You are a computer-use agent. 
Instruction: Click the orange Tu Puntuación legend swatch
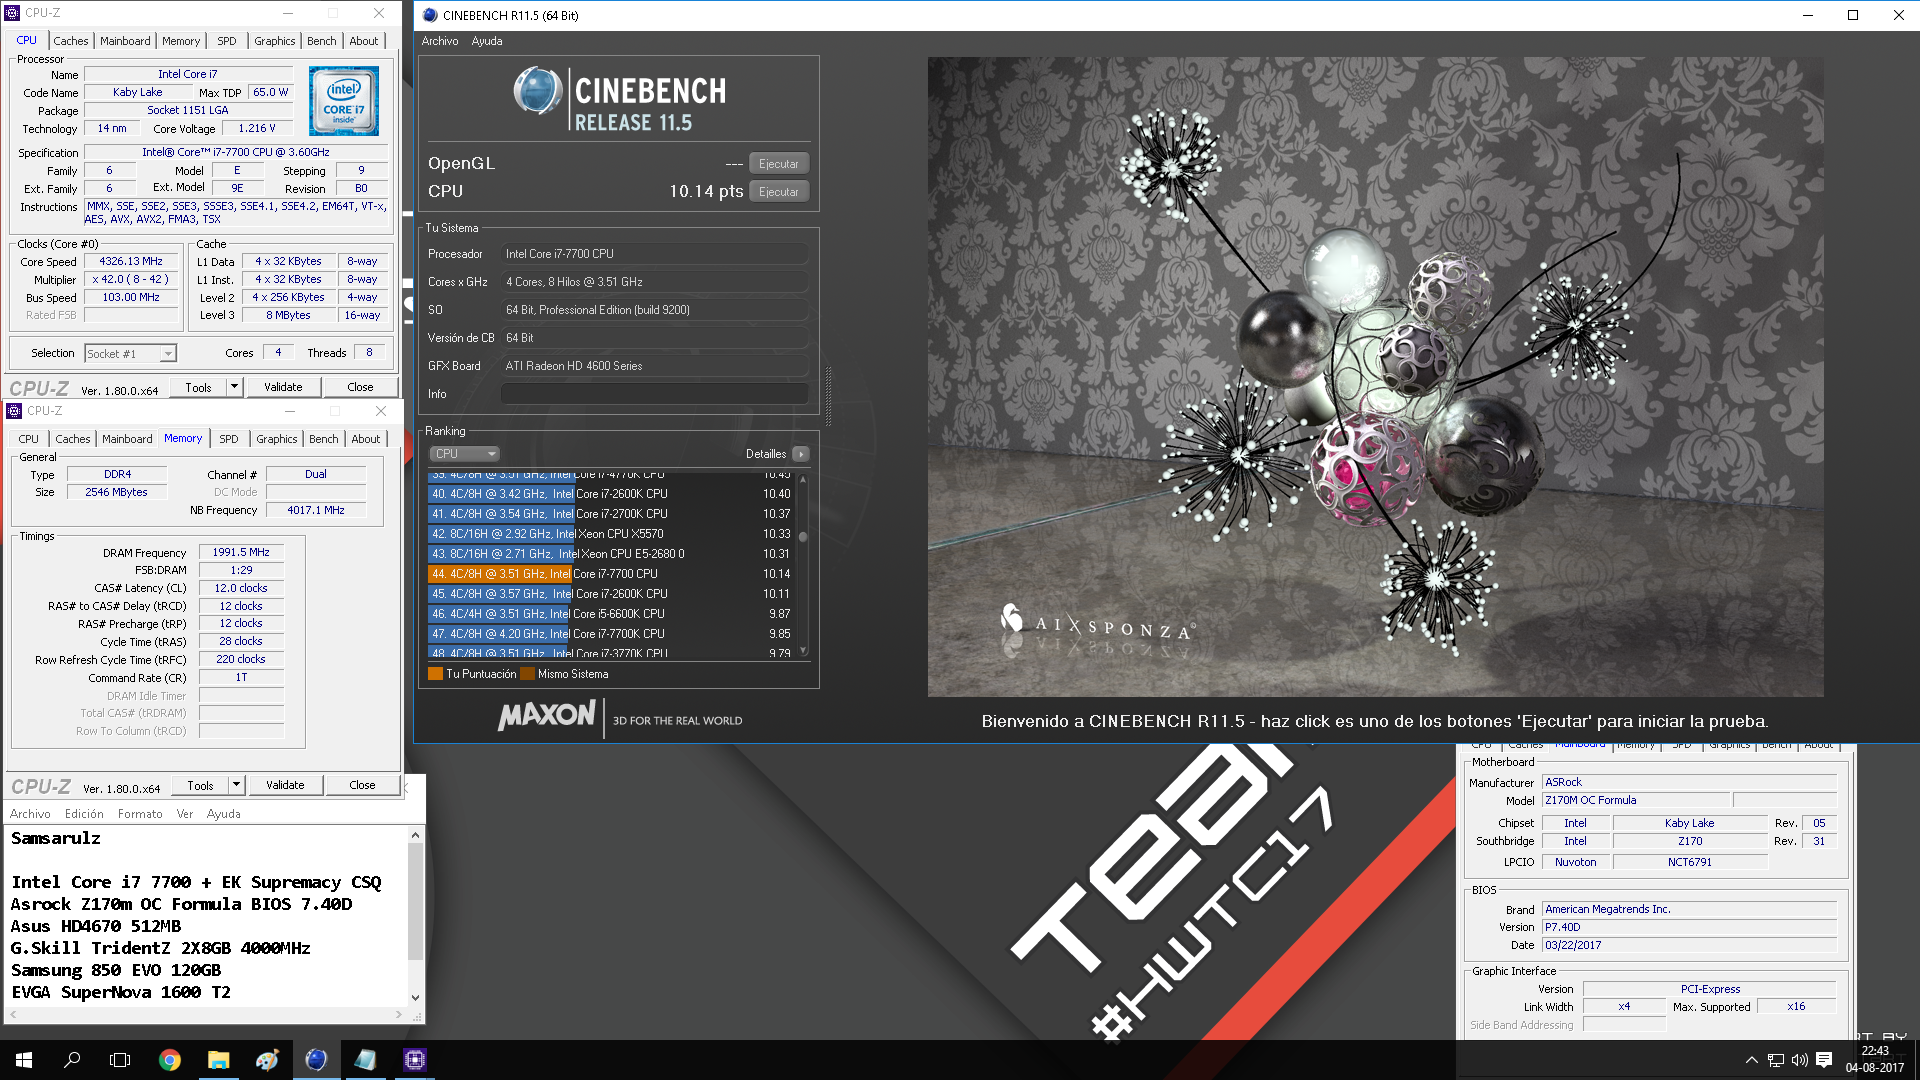tap(435, 674)
